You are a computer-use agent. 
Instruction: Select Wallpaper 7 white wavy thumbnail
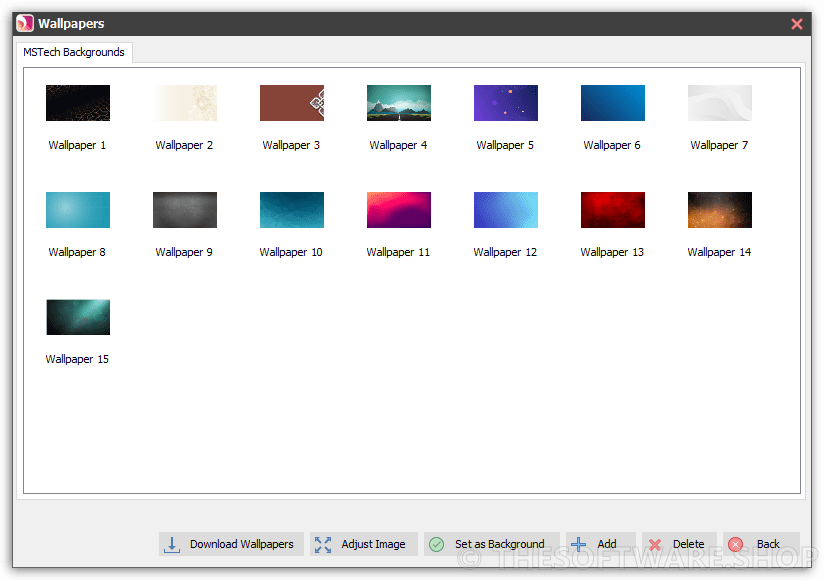pyautogui.click(x=720, y=103)
